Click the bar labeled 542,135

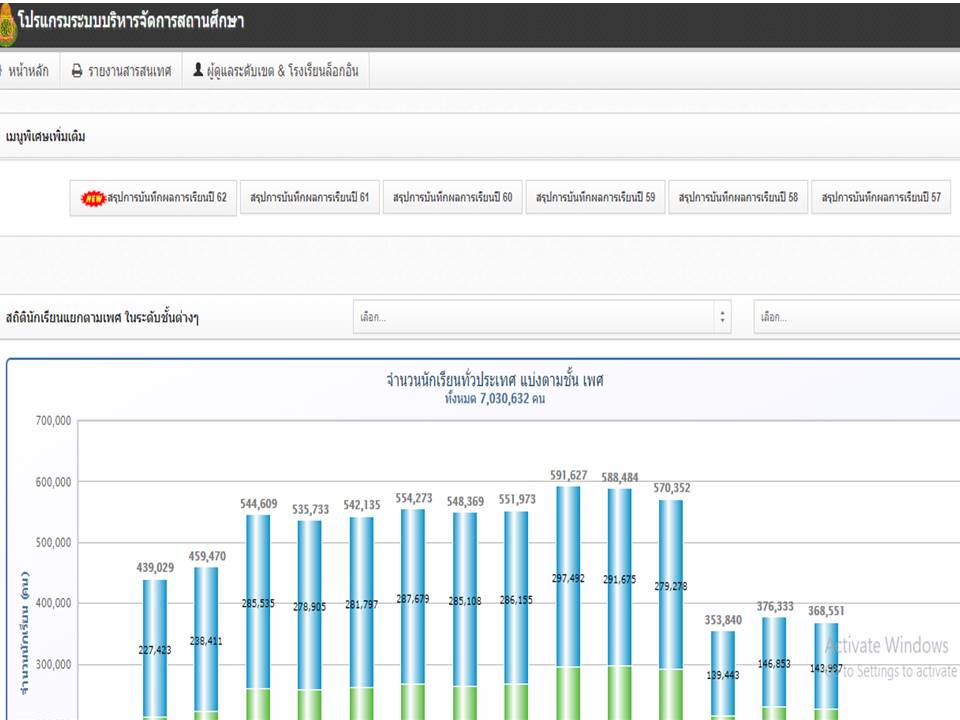(x=361, y=618)
